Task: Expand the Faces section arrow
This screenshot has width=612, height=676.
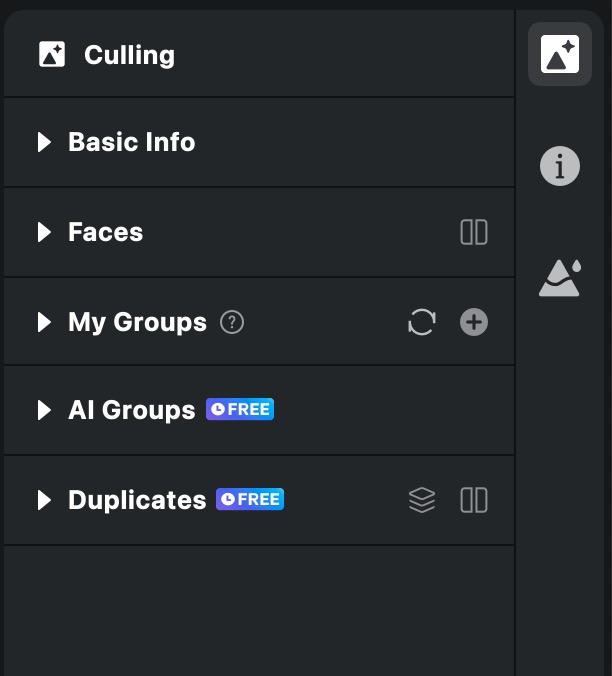Action: tap(44, 232)
